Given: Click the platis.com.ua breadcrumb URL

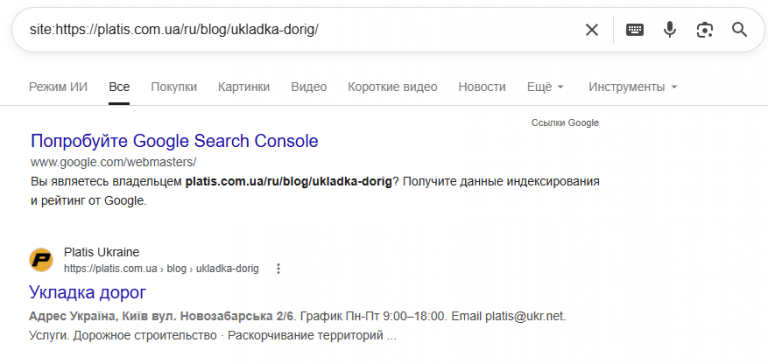Looking at the screenshot, I should click(161, 268).
